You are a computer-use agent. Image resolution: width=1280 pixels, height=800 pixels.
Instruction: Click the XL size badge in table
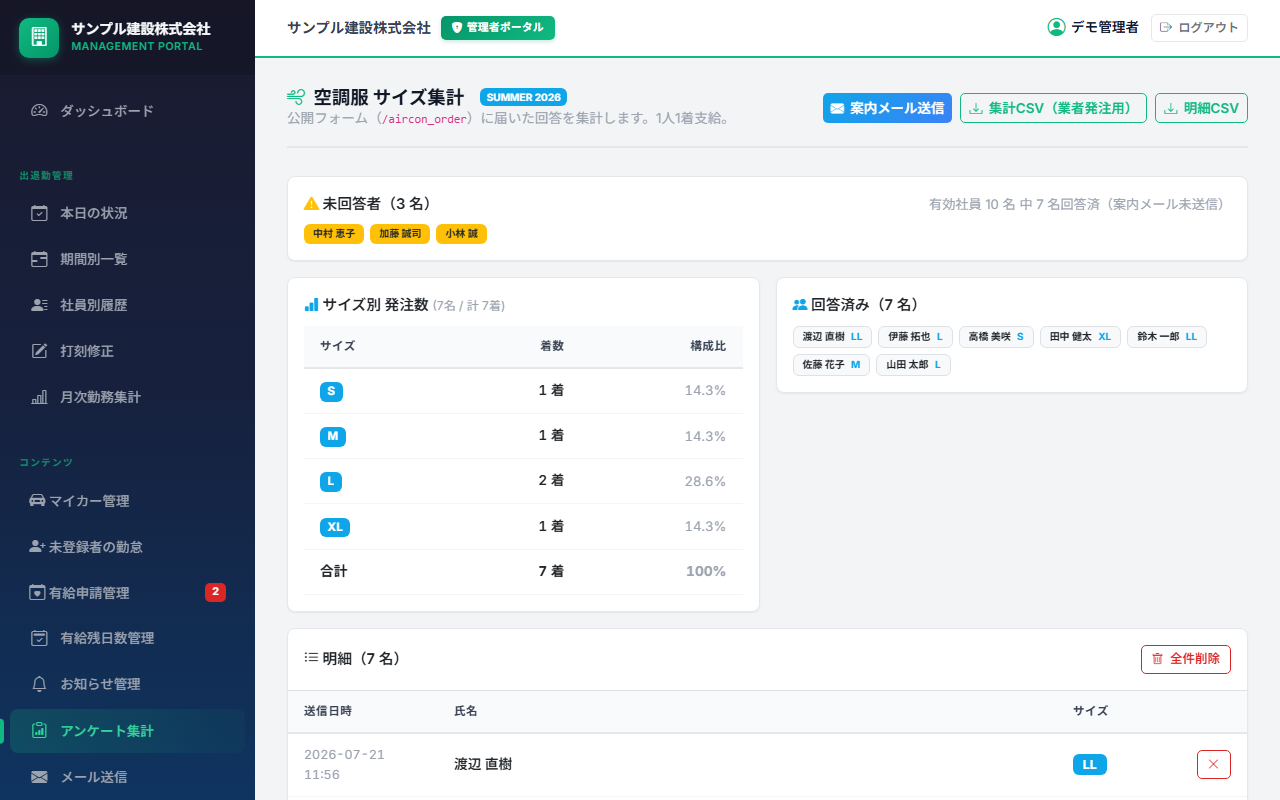(335, 527)
